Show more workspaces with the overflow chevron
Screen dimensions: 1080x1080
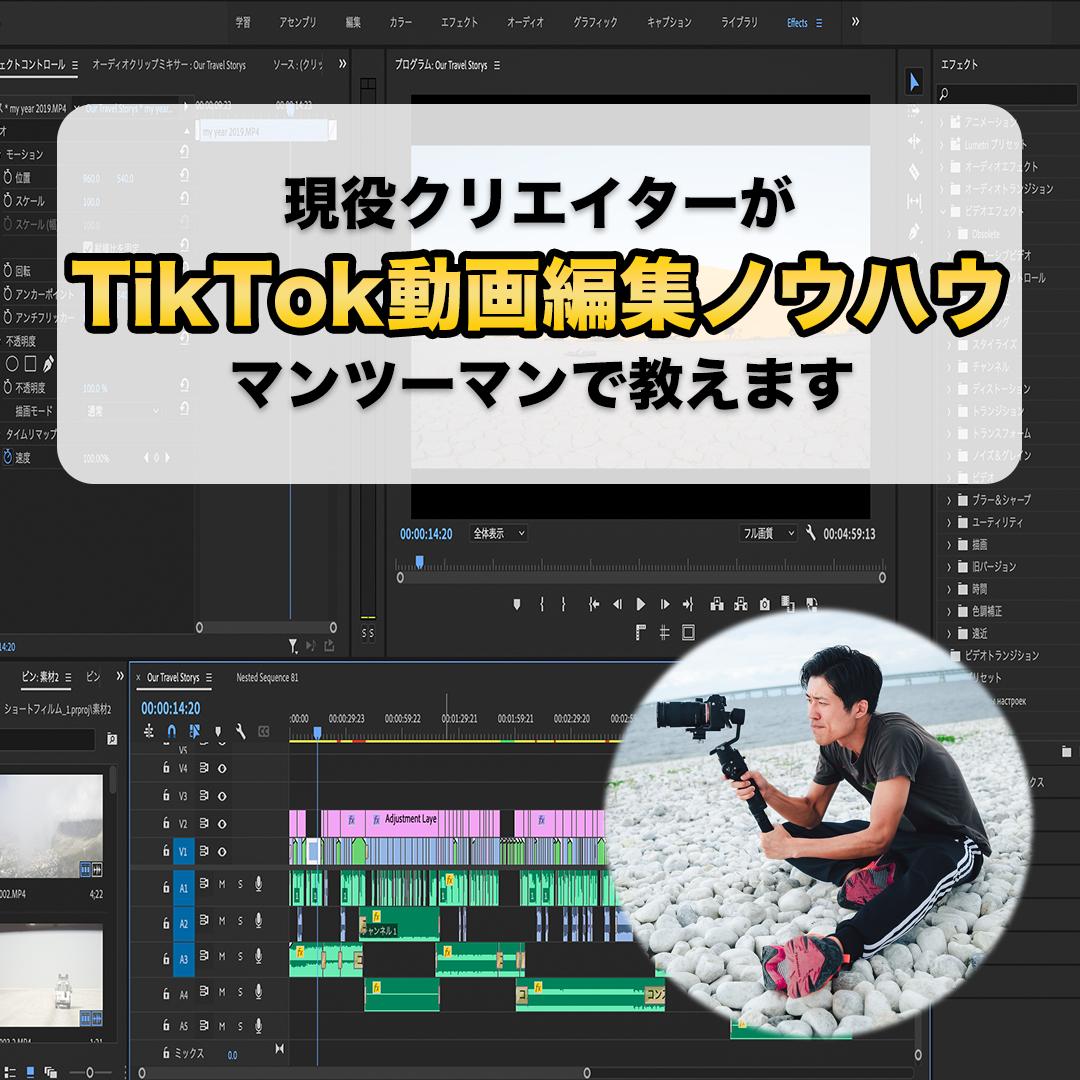click(x=855, y=21)
